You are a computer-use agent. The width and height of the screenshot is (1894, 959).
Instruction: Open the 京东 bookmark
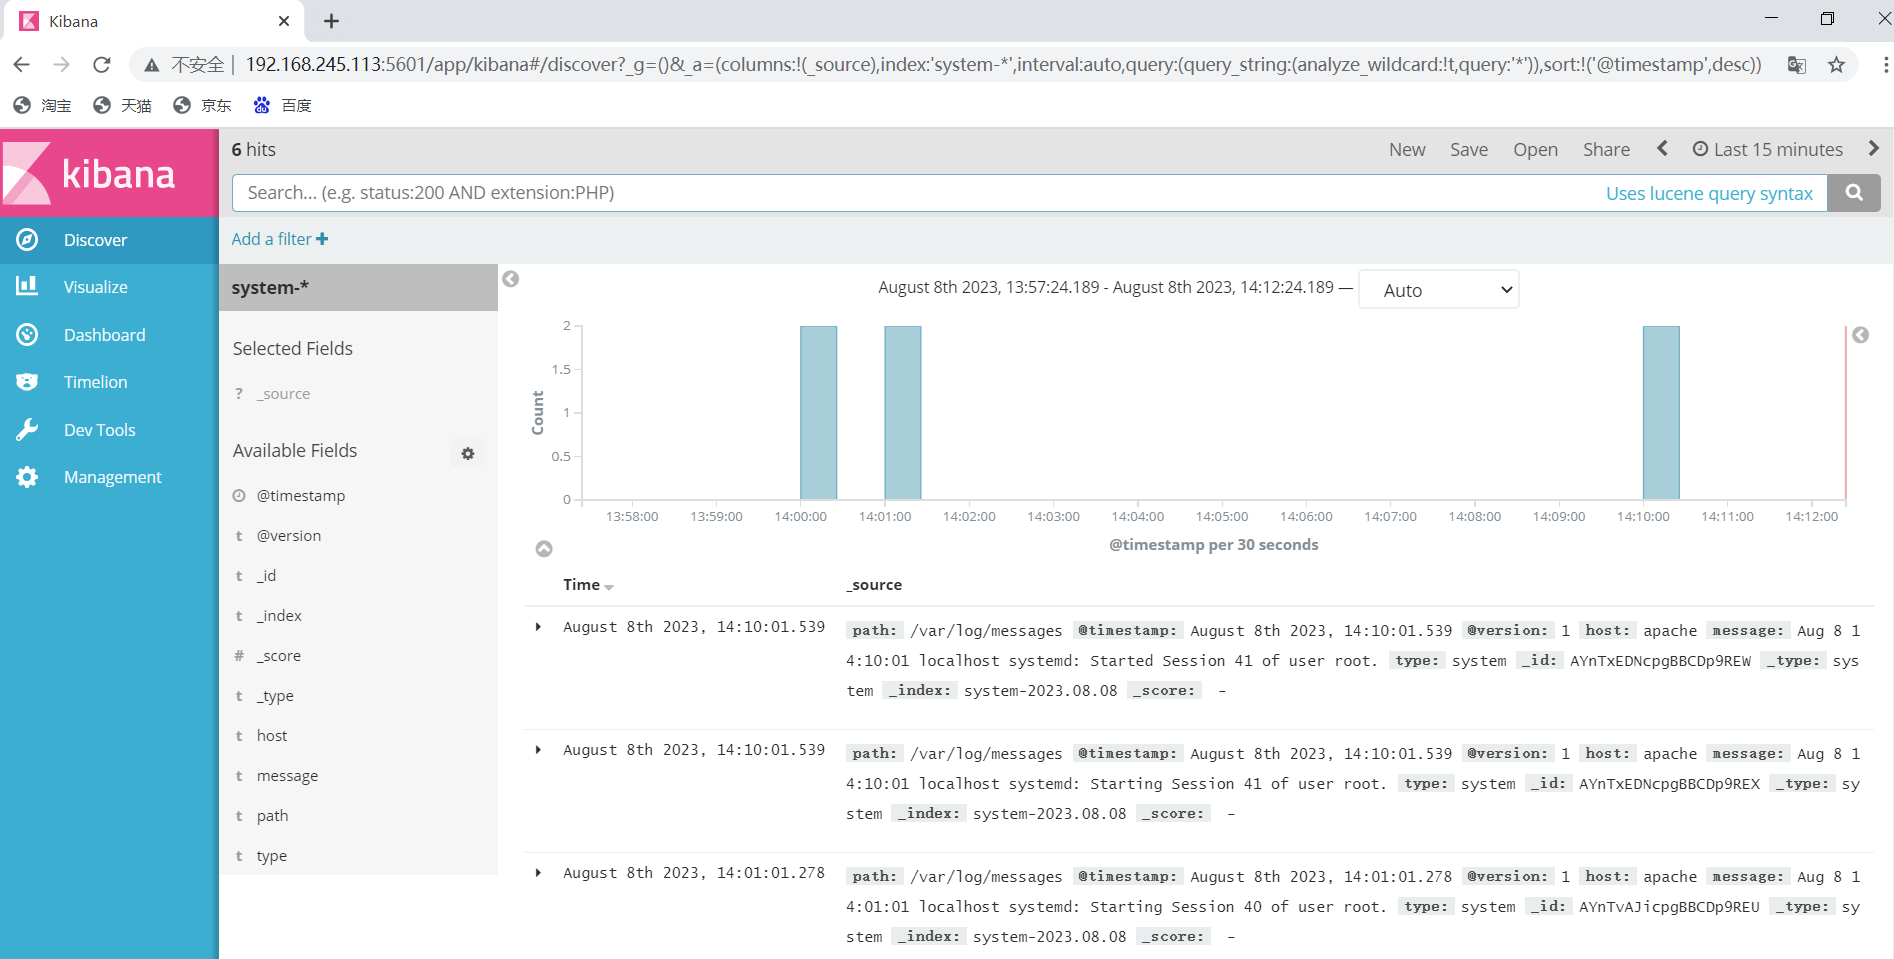[203, 105]
